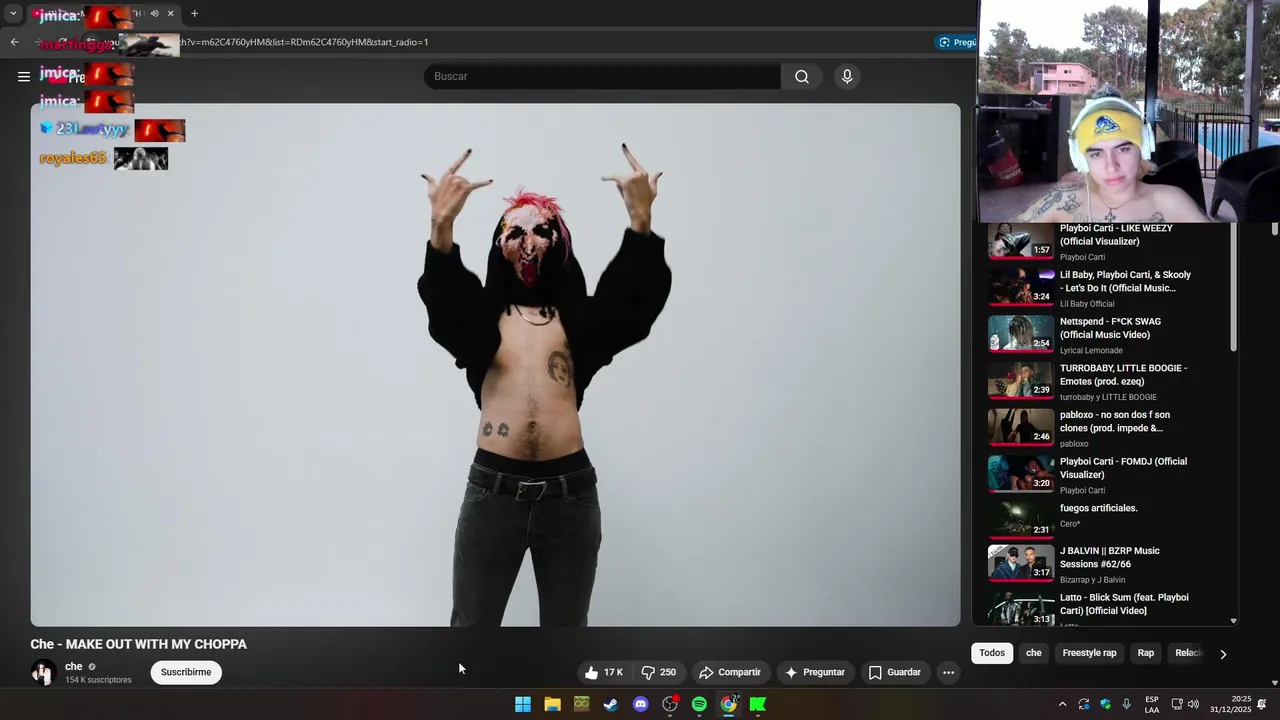The height and width of the screenshot is (720, 1280).
Task: Open Kick green app in taskbar
Action: pyautogui.click(x=758, y=704)
